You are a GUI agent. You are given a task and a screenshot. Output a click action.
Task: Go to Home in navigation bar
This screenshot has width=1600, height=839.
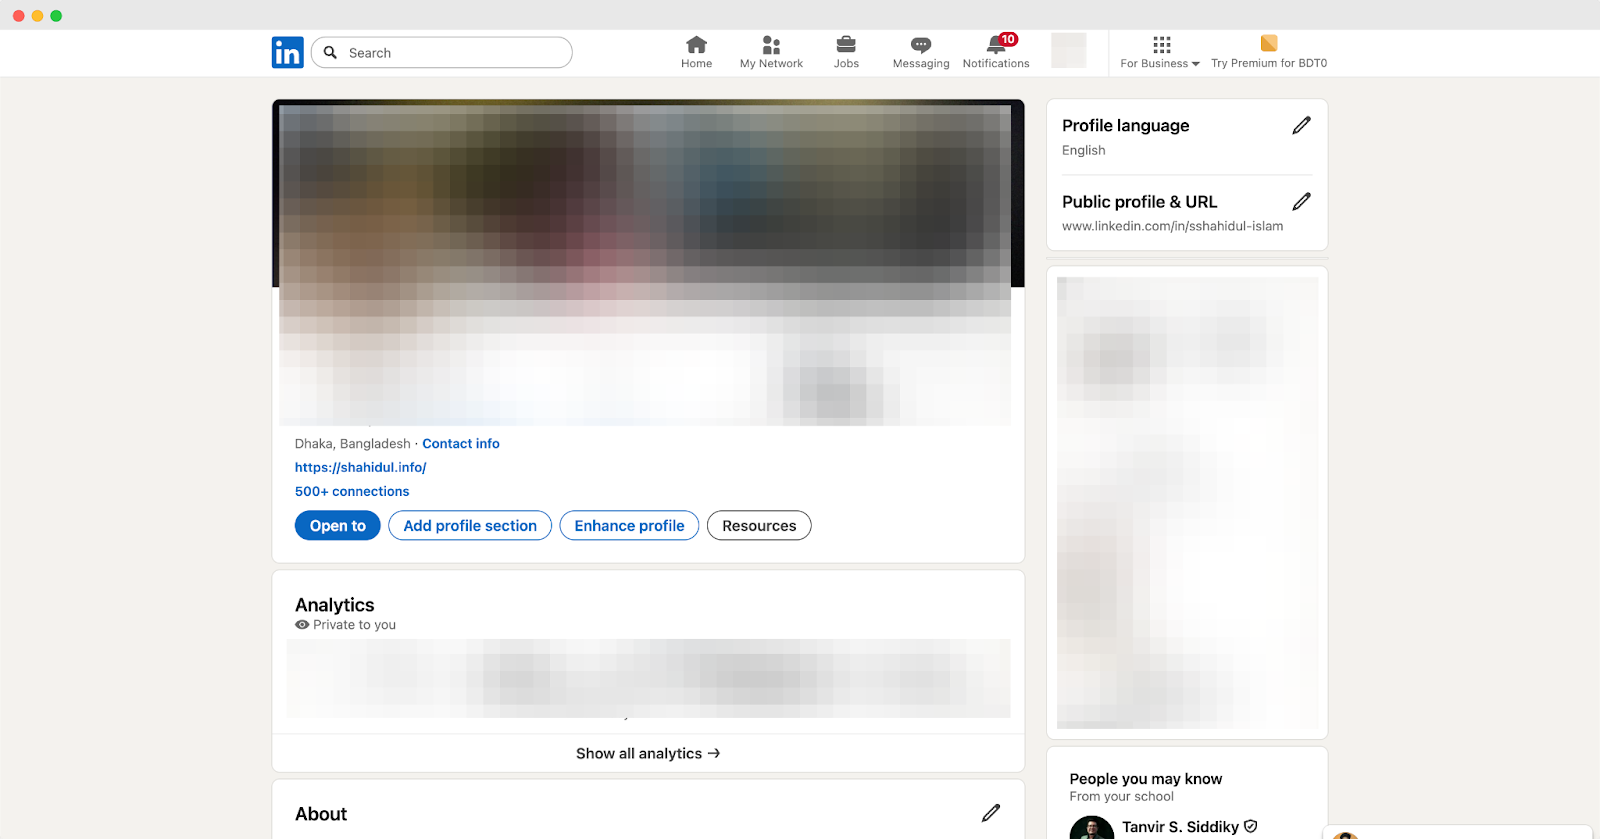696,53
